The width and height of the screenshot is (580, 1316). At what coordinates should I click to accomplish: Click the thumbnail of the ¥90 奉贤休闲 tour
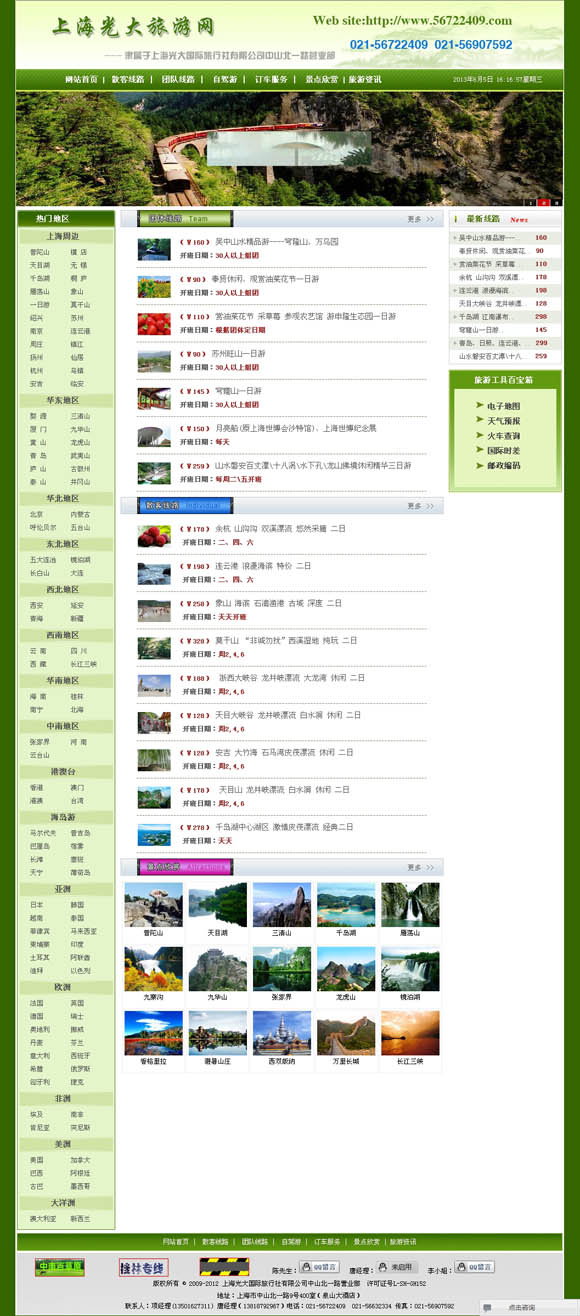[154, 286]
